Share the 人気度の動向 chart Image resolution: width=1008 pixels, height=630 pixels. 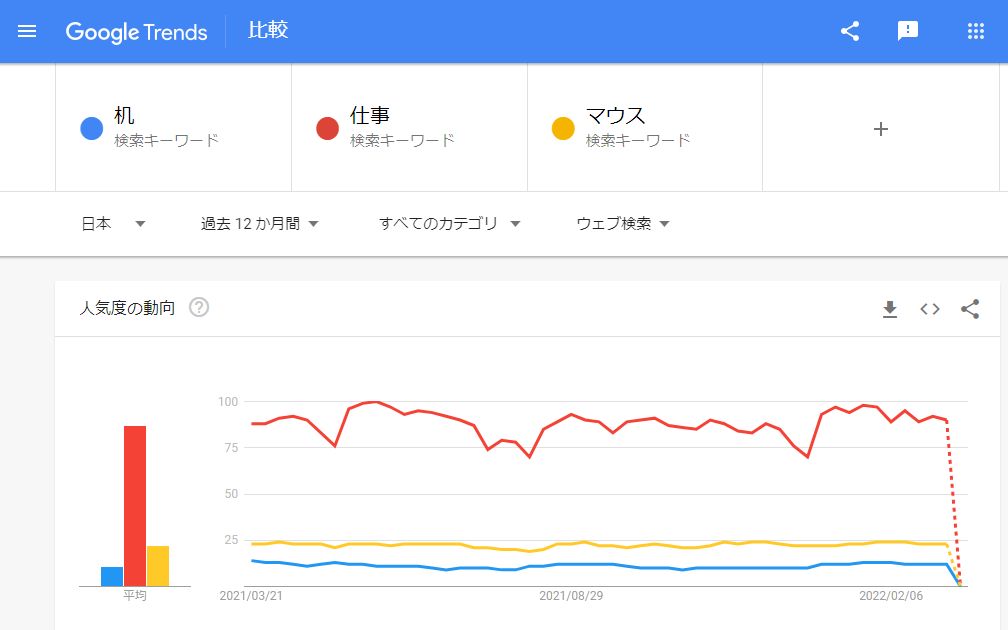click(x=970, y=309)
